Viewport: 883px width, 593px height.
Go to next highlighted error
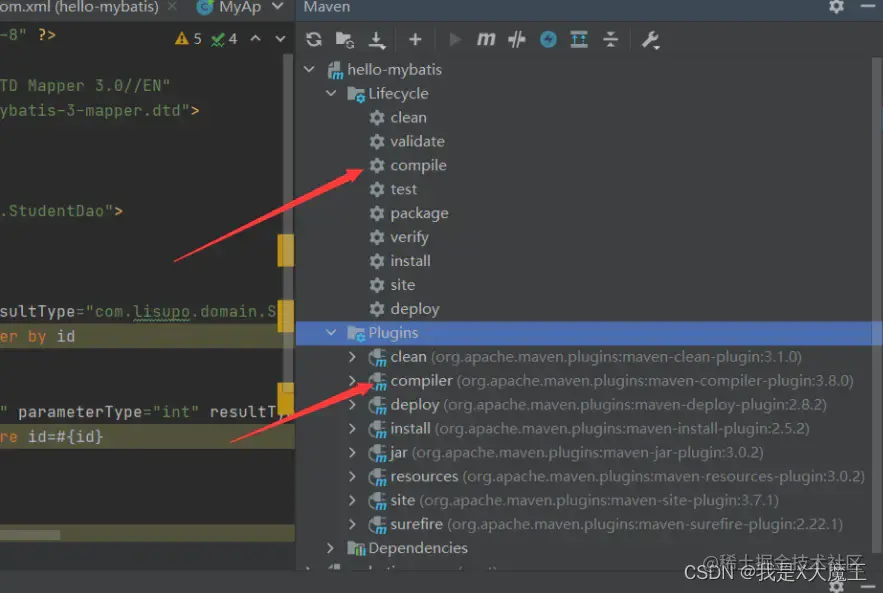tap(280, 38)
